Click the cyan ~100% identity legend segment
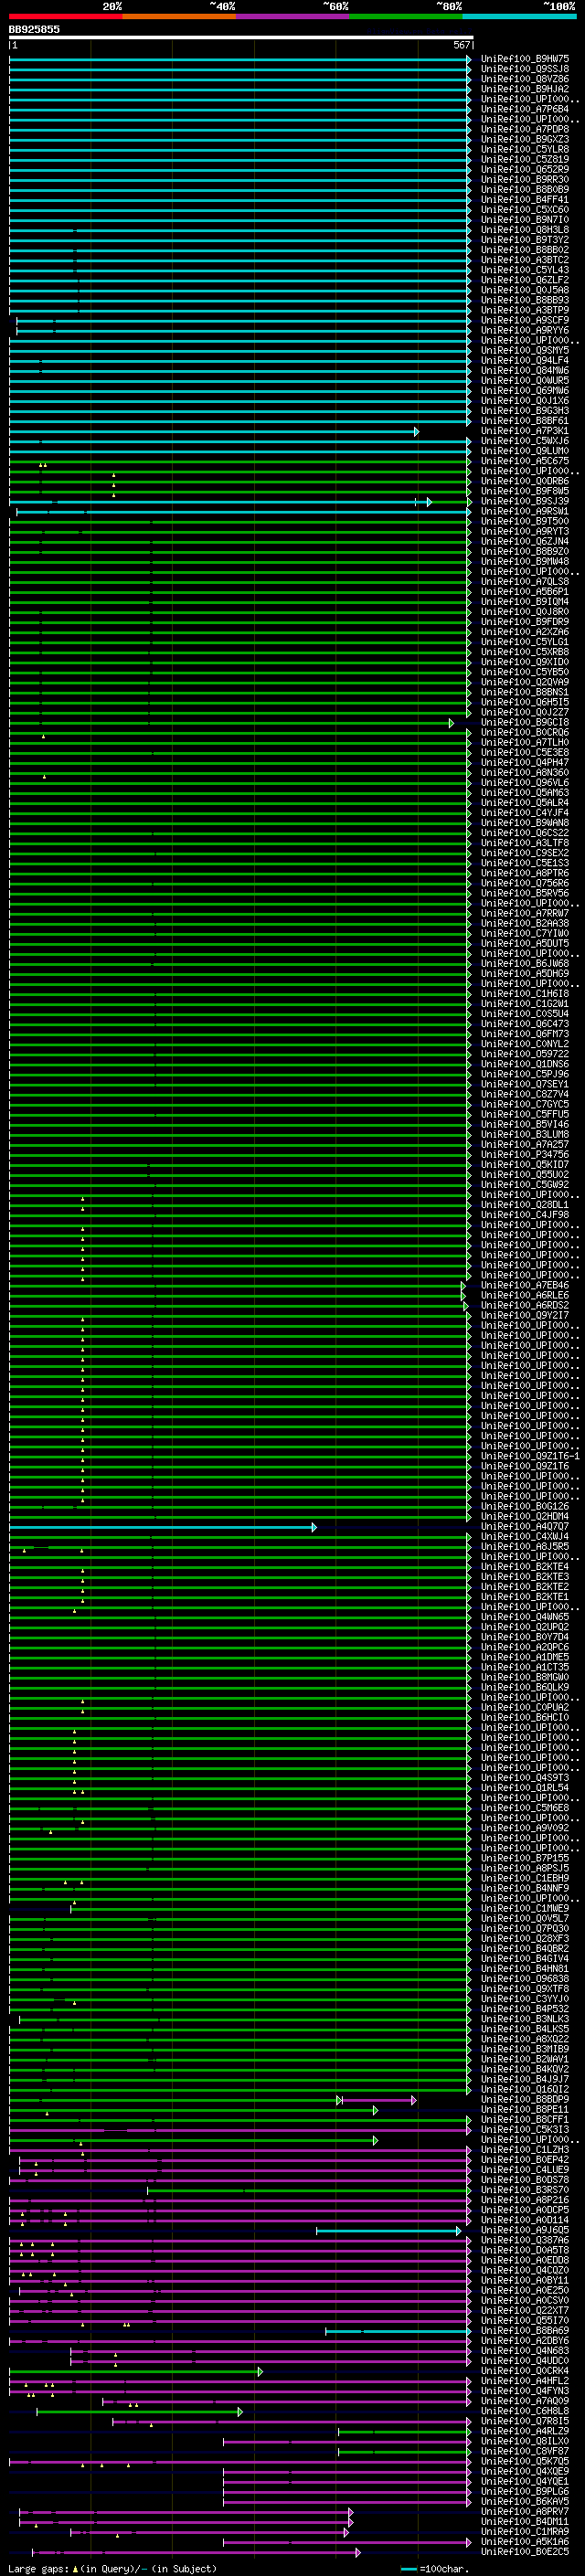585x2576 pixels. [x=519, y=16]
